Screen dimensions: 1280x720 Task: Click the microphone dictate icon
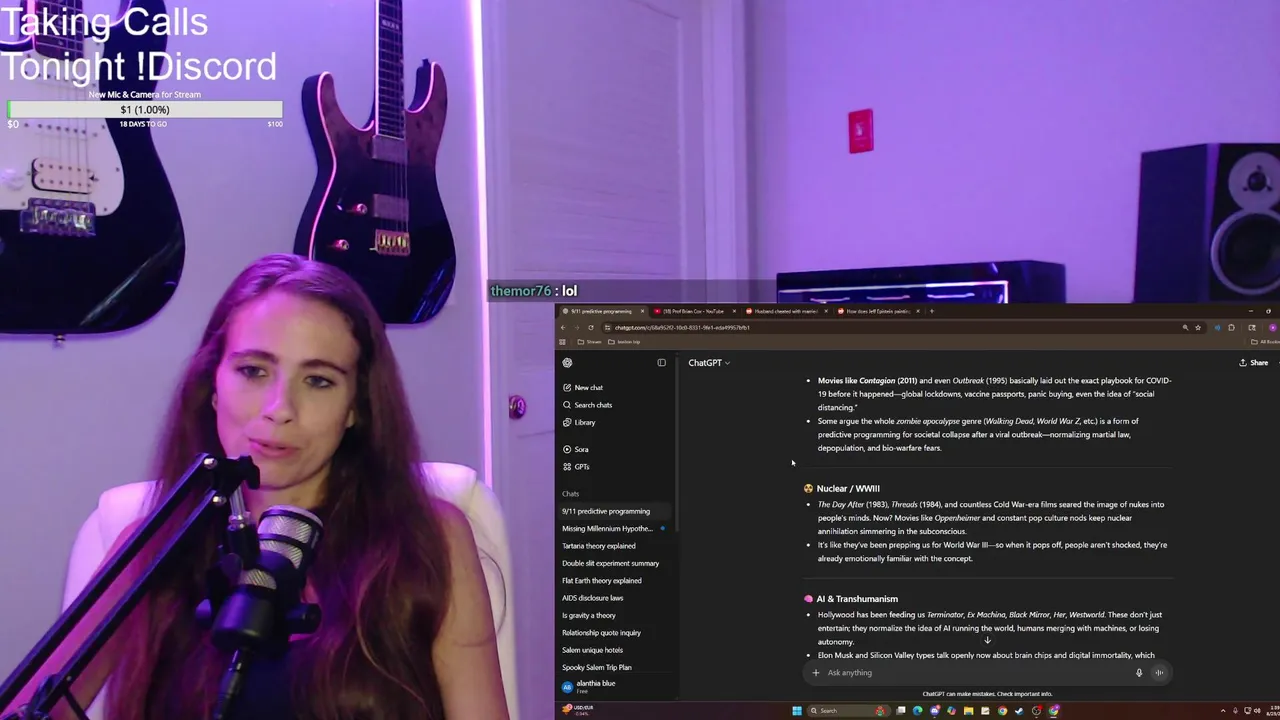[1138, 673]
